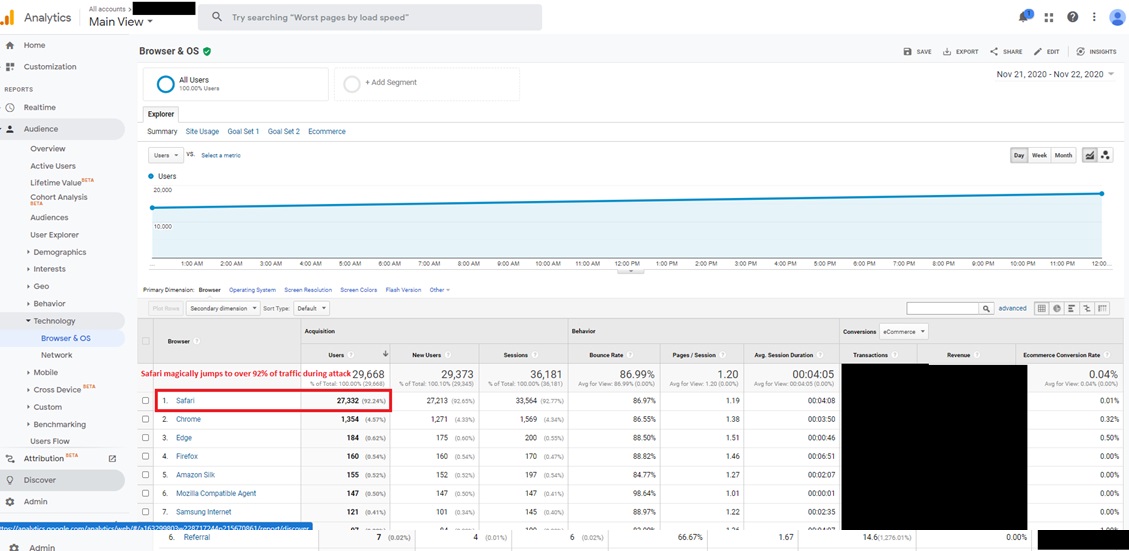Click the advanced filter link
The width and height of the screenshot is (1129, 551).
(1012, 308)
